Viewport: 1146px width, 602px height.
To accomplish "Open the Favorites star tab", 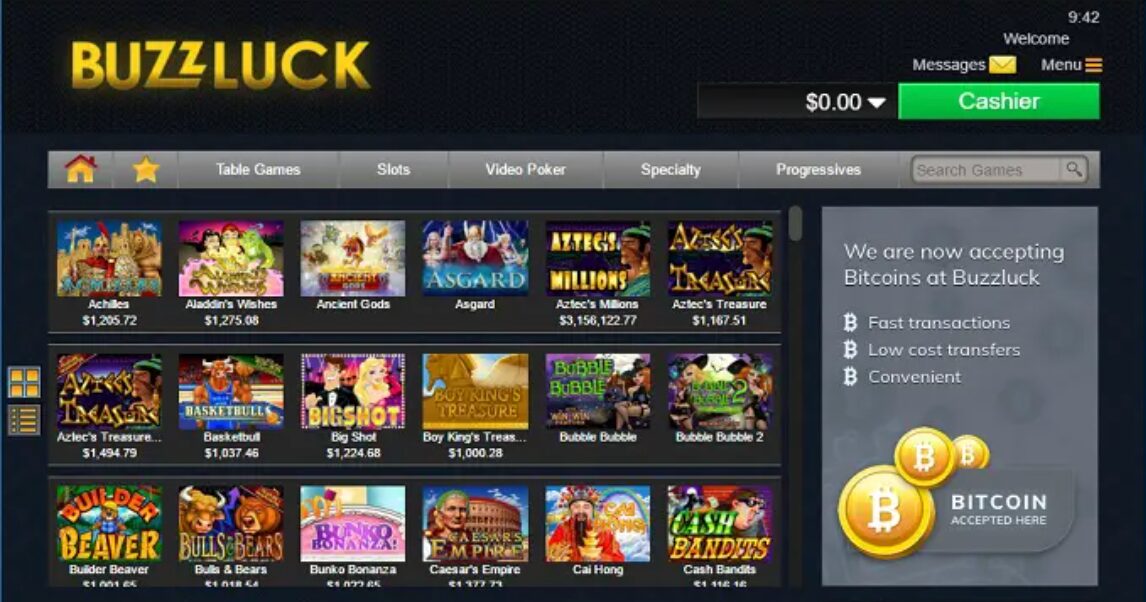I will (145, 169).
